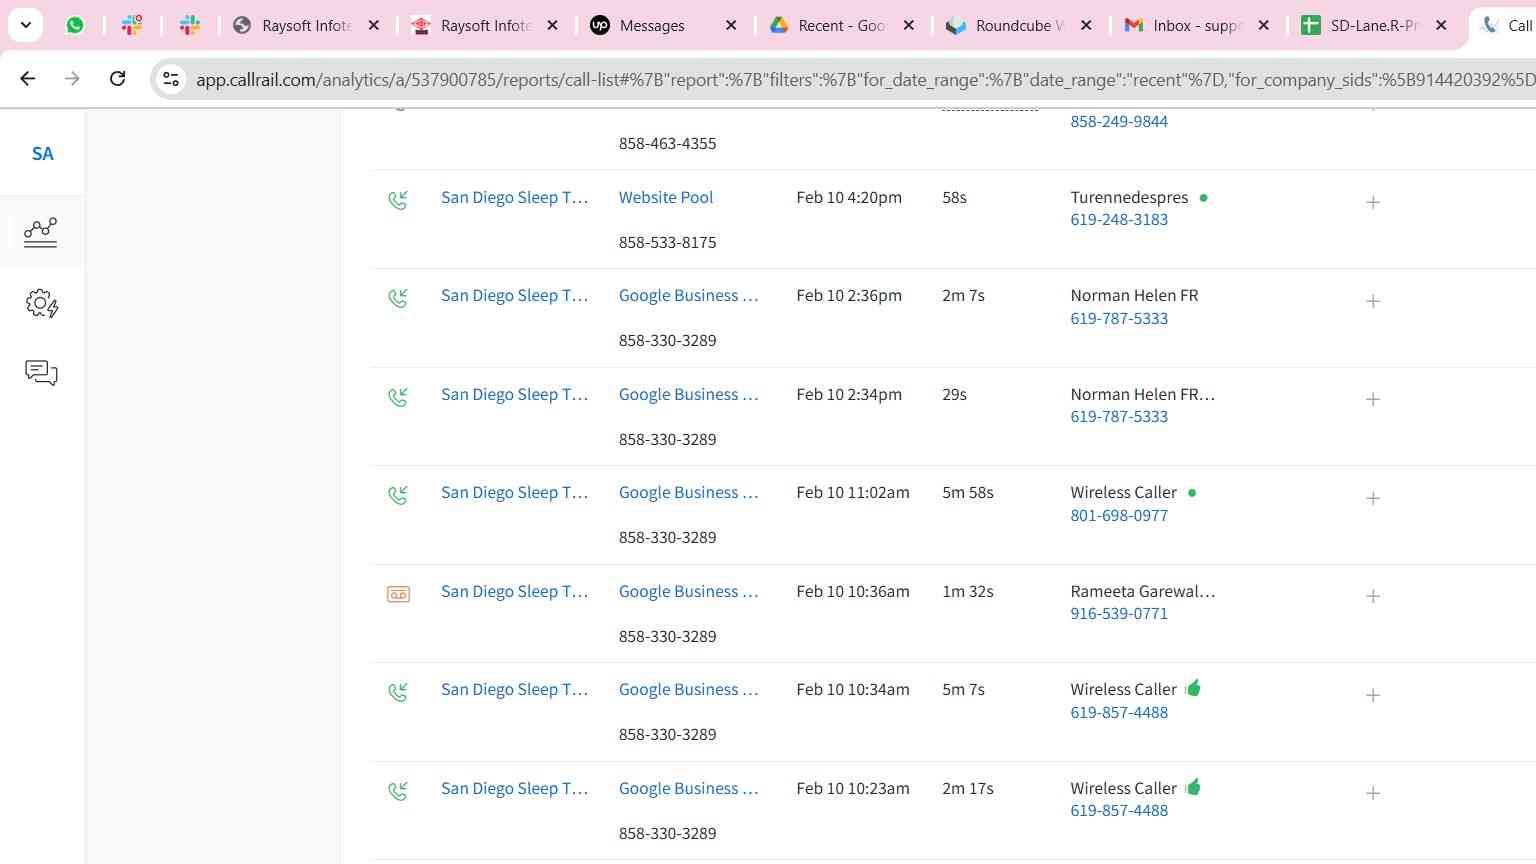This screenshot has height=864, width=1536.
Task: Select tracking number 858-463-4355
Action: [x=667, y=143]
